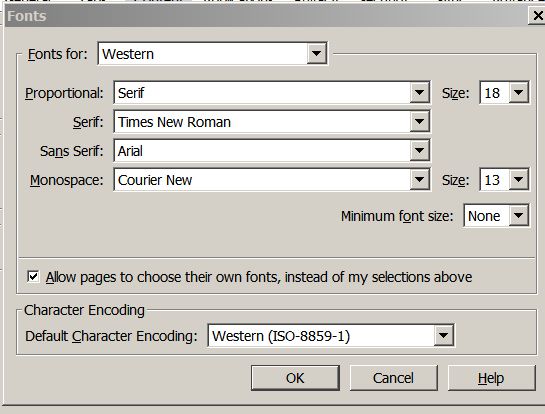545x414 pixels.
Task: Expand the Sans Serif font dropdown
Action: pyautogui.click(x=419, y=151)
